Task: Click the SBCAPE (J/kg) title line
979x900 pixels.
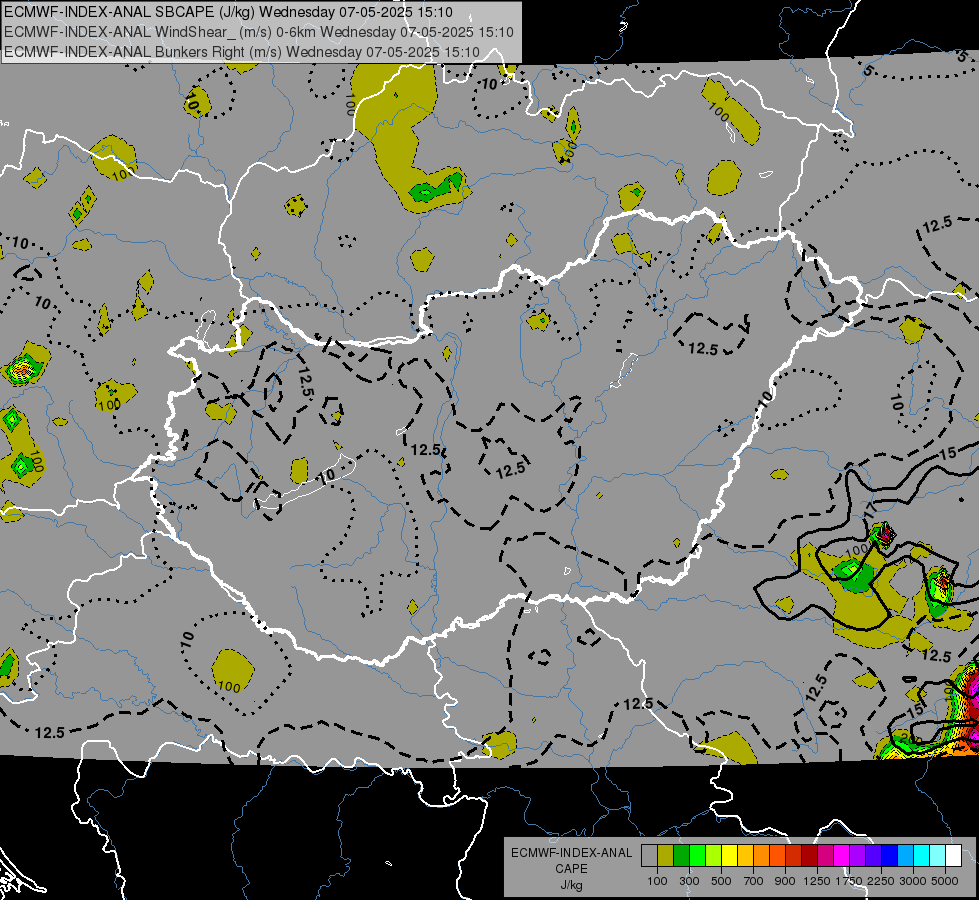Action: tap(229, 12)
